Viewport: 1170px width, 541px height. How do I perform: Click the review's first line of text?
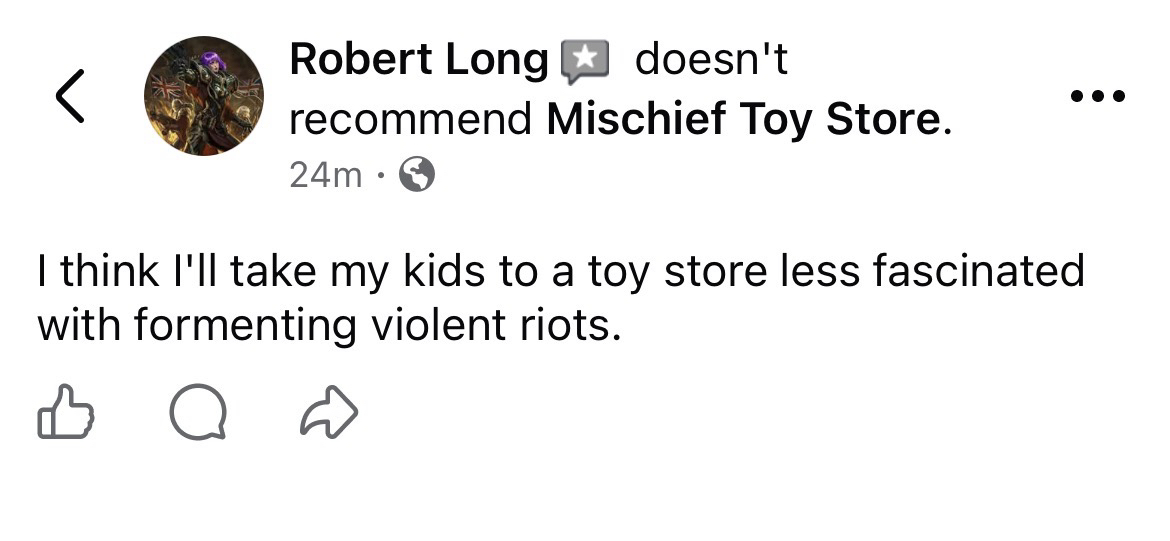click(560, 271)
